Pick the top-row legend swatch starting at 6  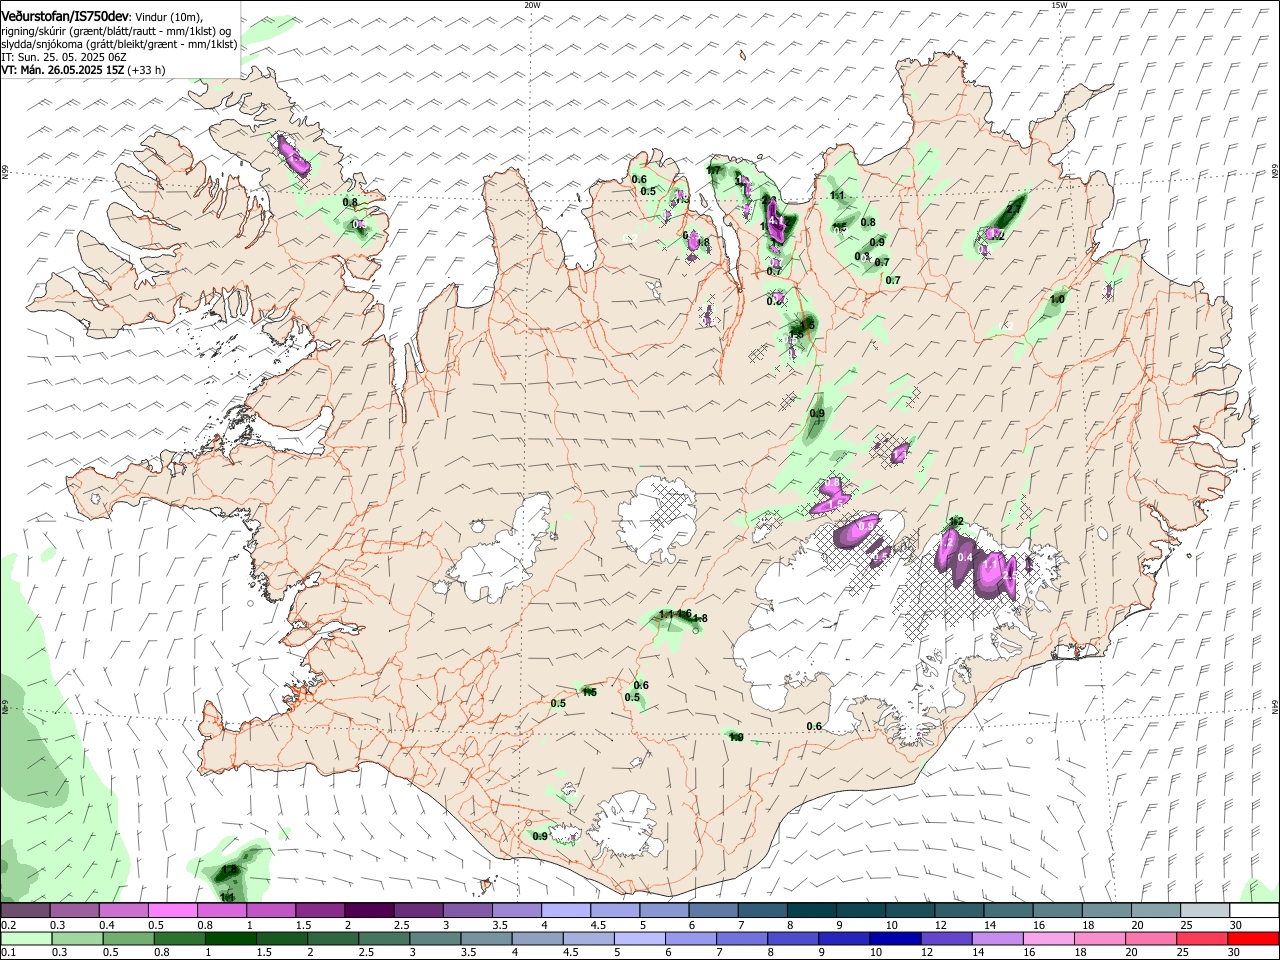(713, 910)
